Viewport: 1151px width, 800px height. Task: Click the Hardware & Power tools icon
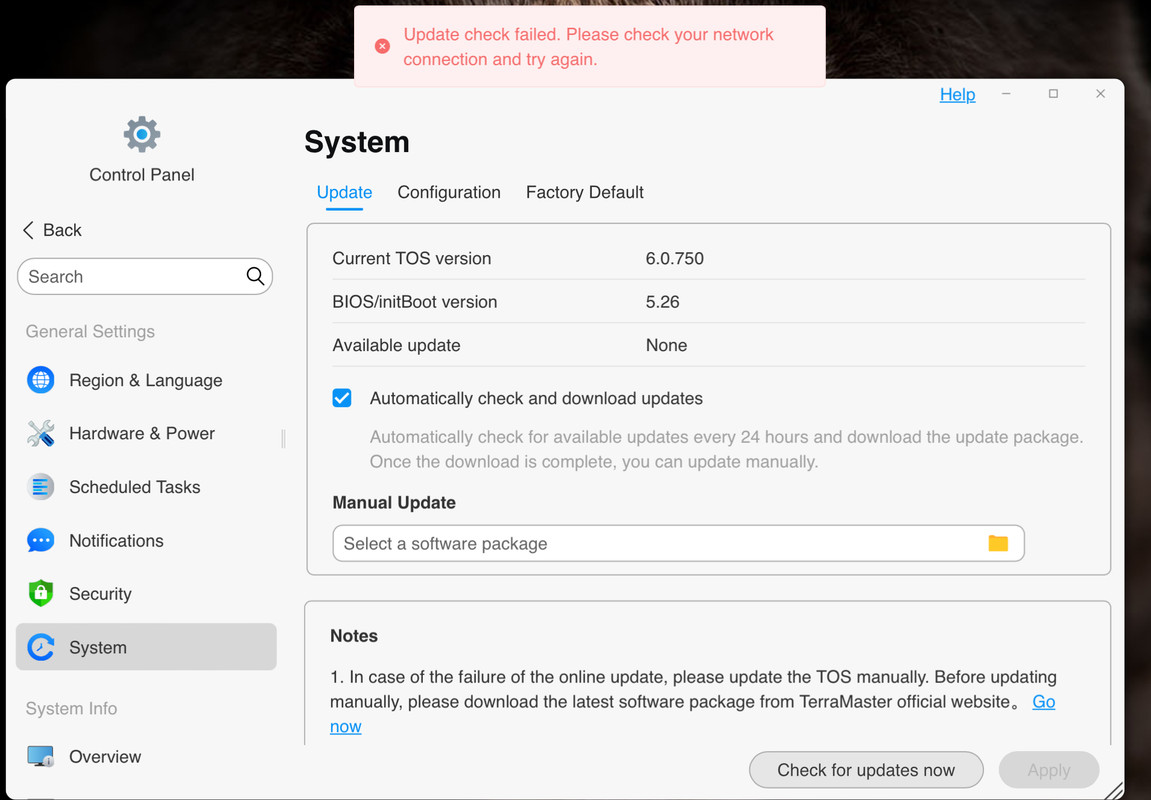[x=40, y=433]
